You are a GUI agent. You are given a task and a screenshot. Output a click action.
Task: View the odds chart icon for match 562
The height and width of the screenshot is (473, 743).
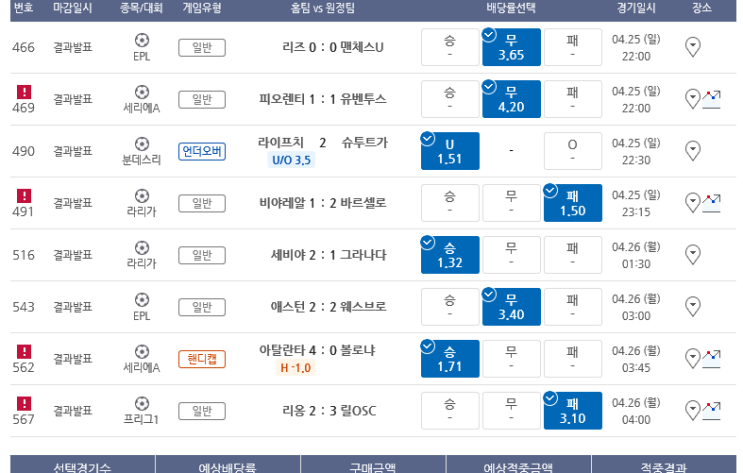pyautogui.click(x=711, y=359)
